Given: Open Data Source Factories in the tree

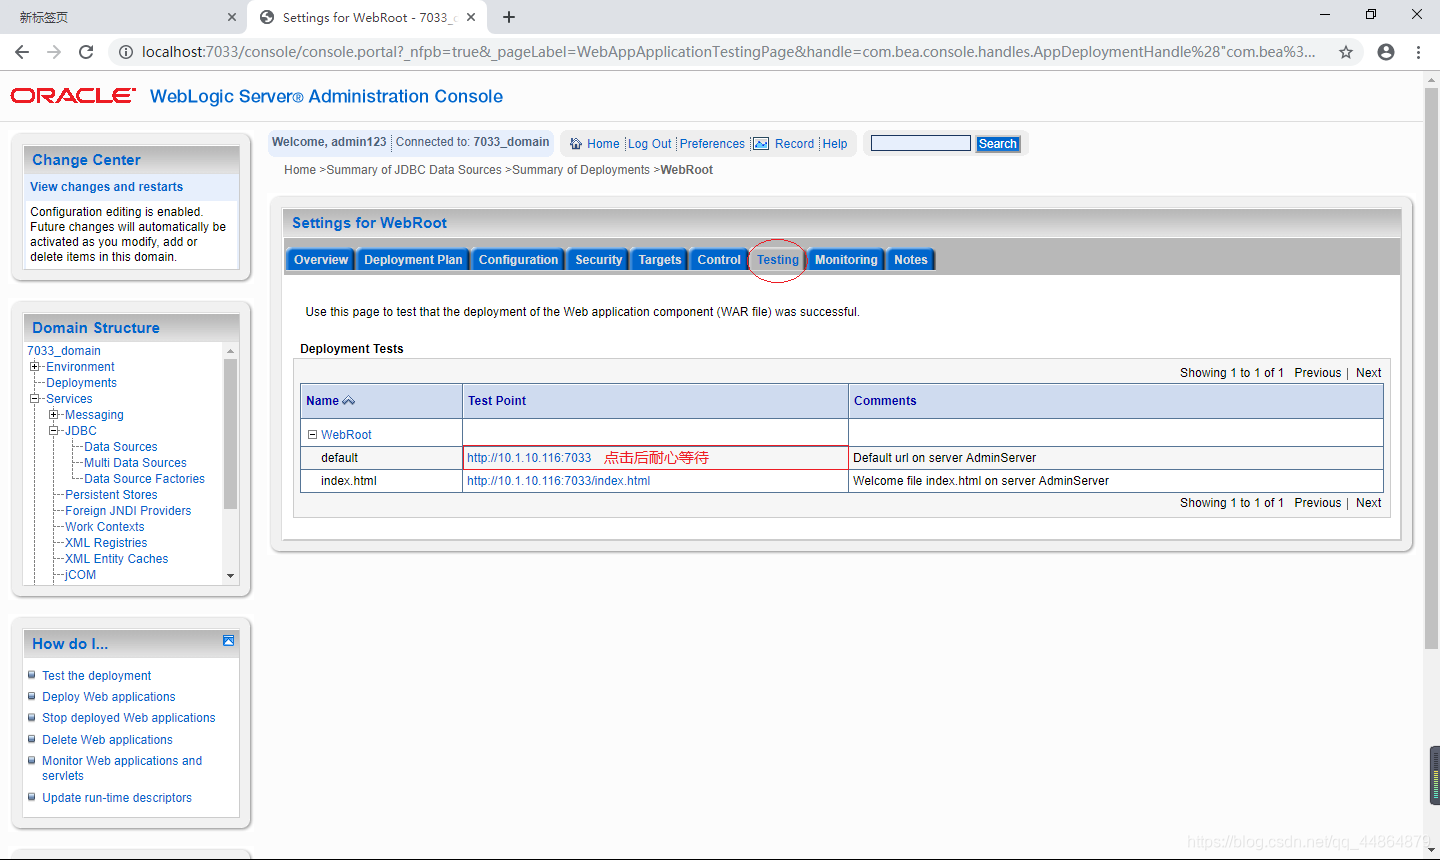Looking at the screenshot, I should (144, 479).
